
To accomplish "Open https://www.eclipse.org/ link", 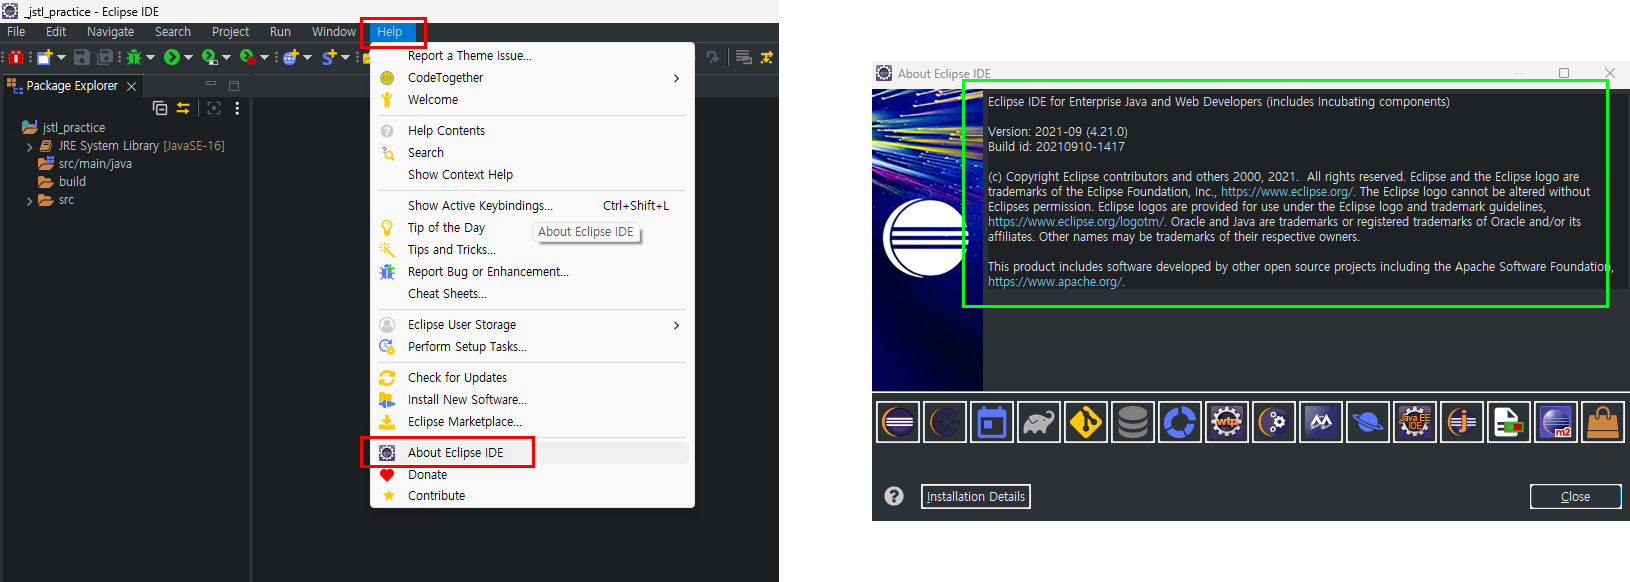I will pos(1286,192).
